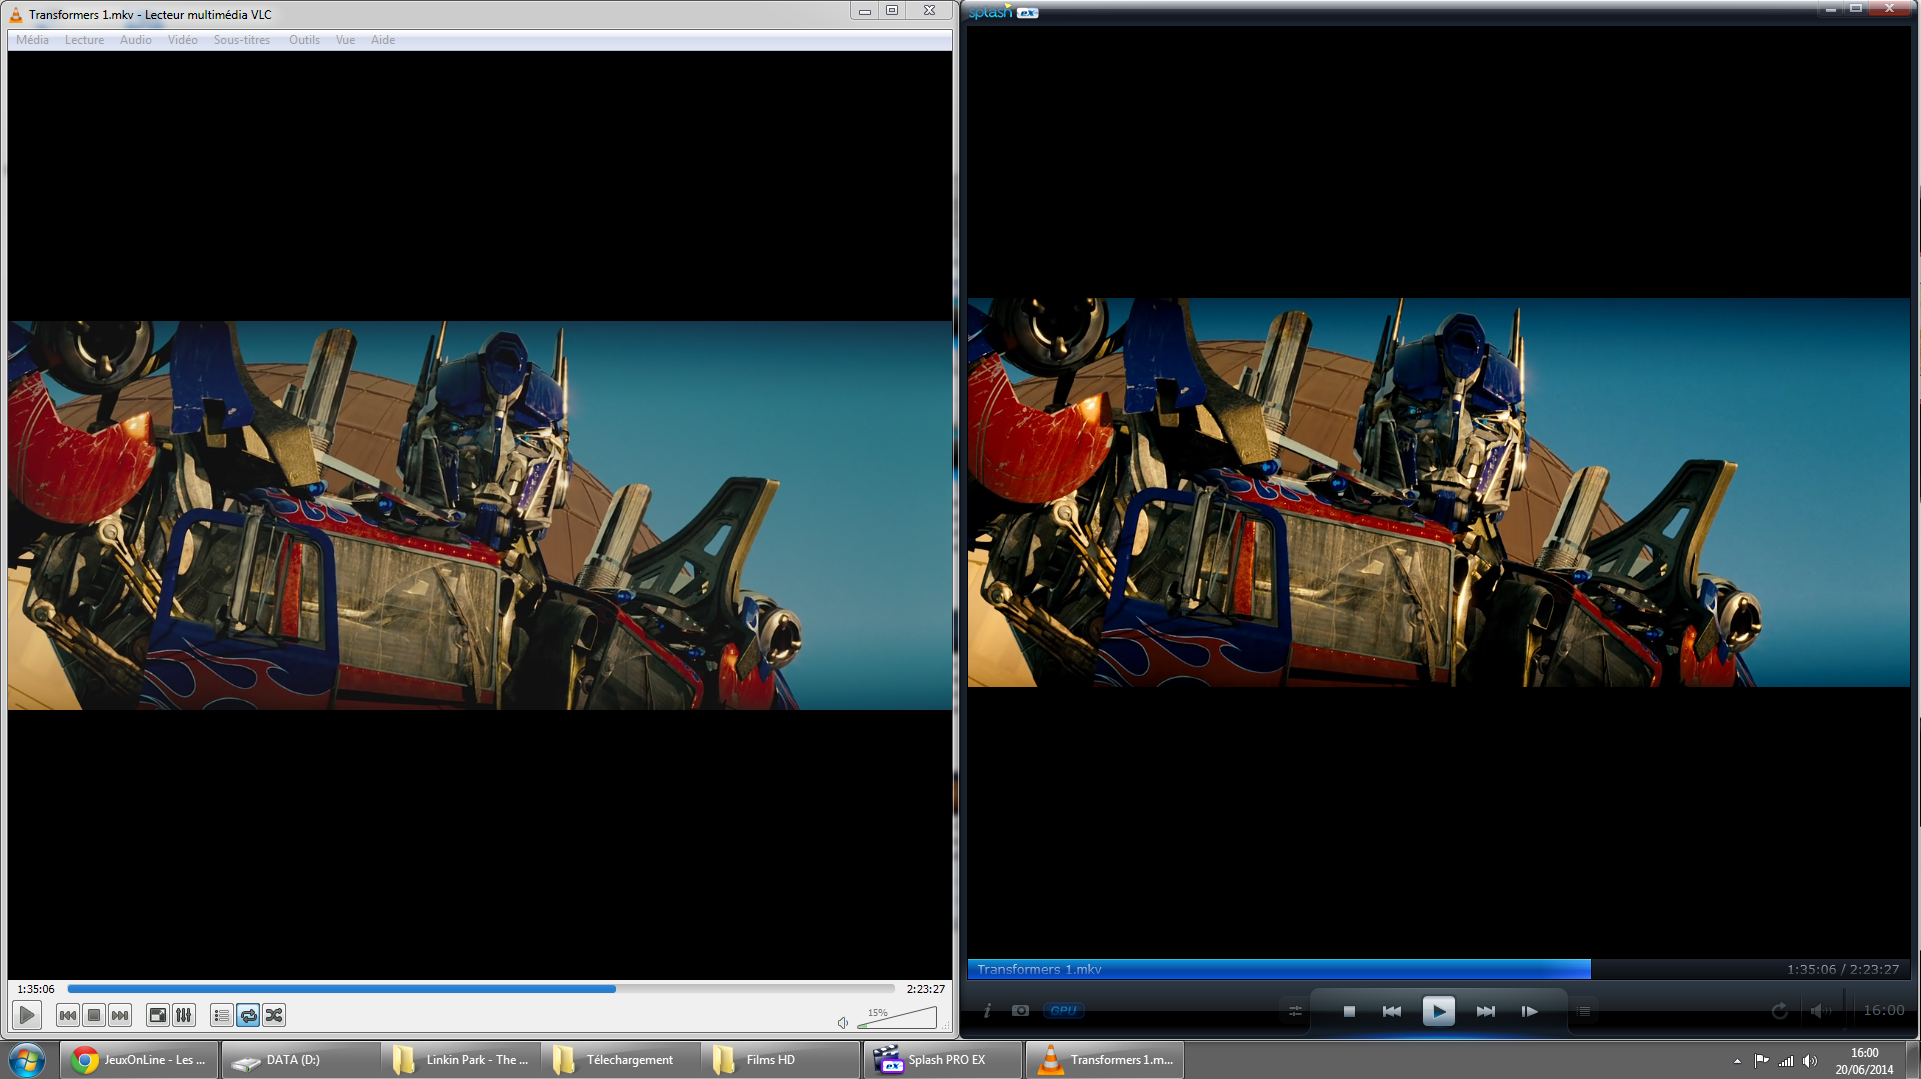Click the Splash play button
The height and width of the screenshot is (1079, 1921).
[x=1439, y=1011]
